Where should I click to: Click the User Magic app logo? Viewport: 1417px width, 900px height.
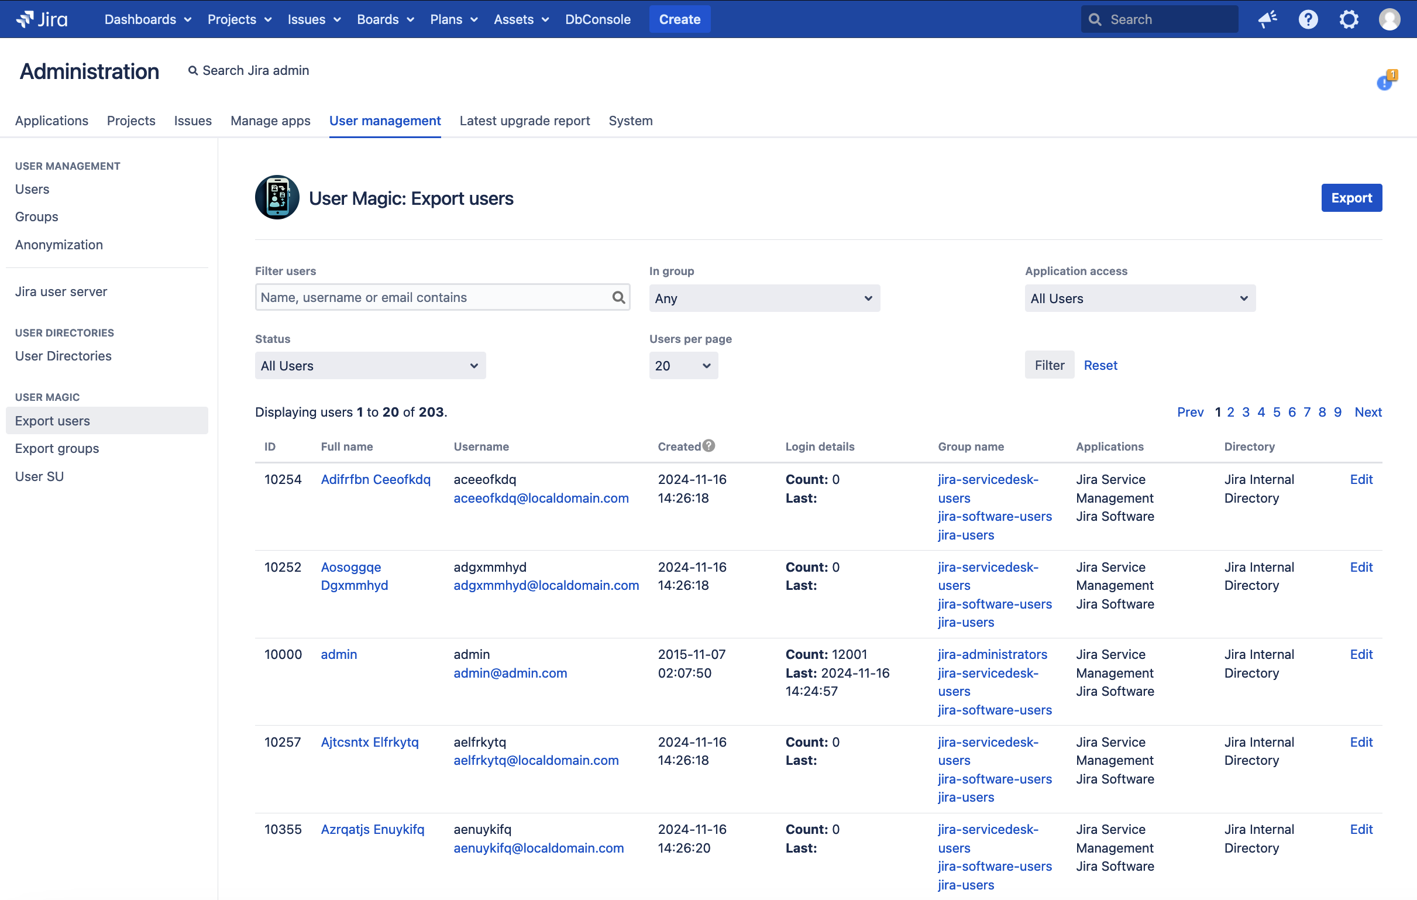pyautogui.click(x=277, y=198)
